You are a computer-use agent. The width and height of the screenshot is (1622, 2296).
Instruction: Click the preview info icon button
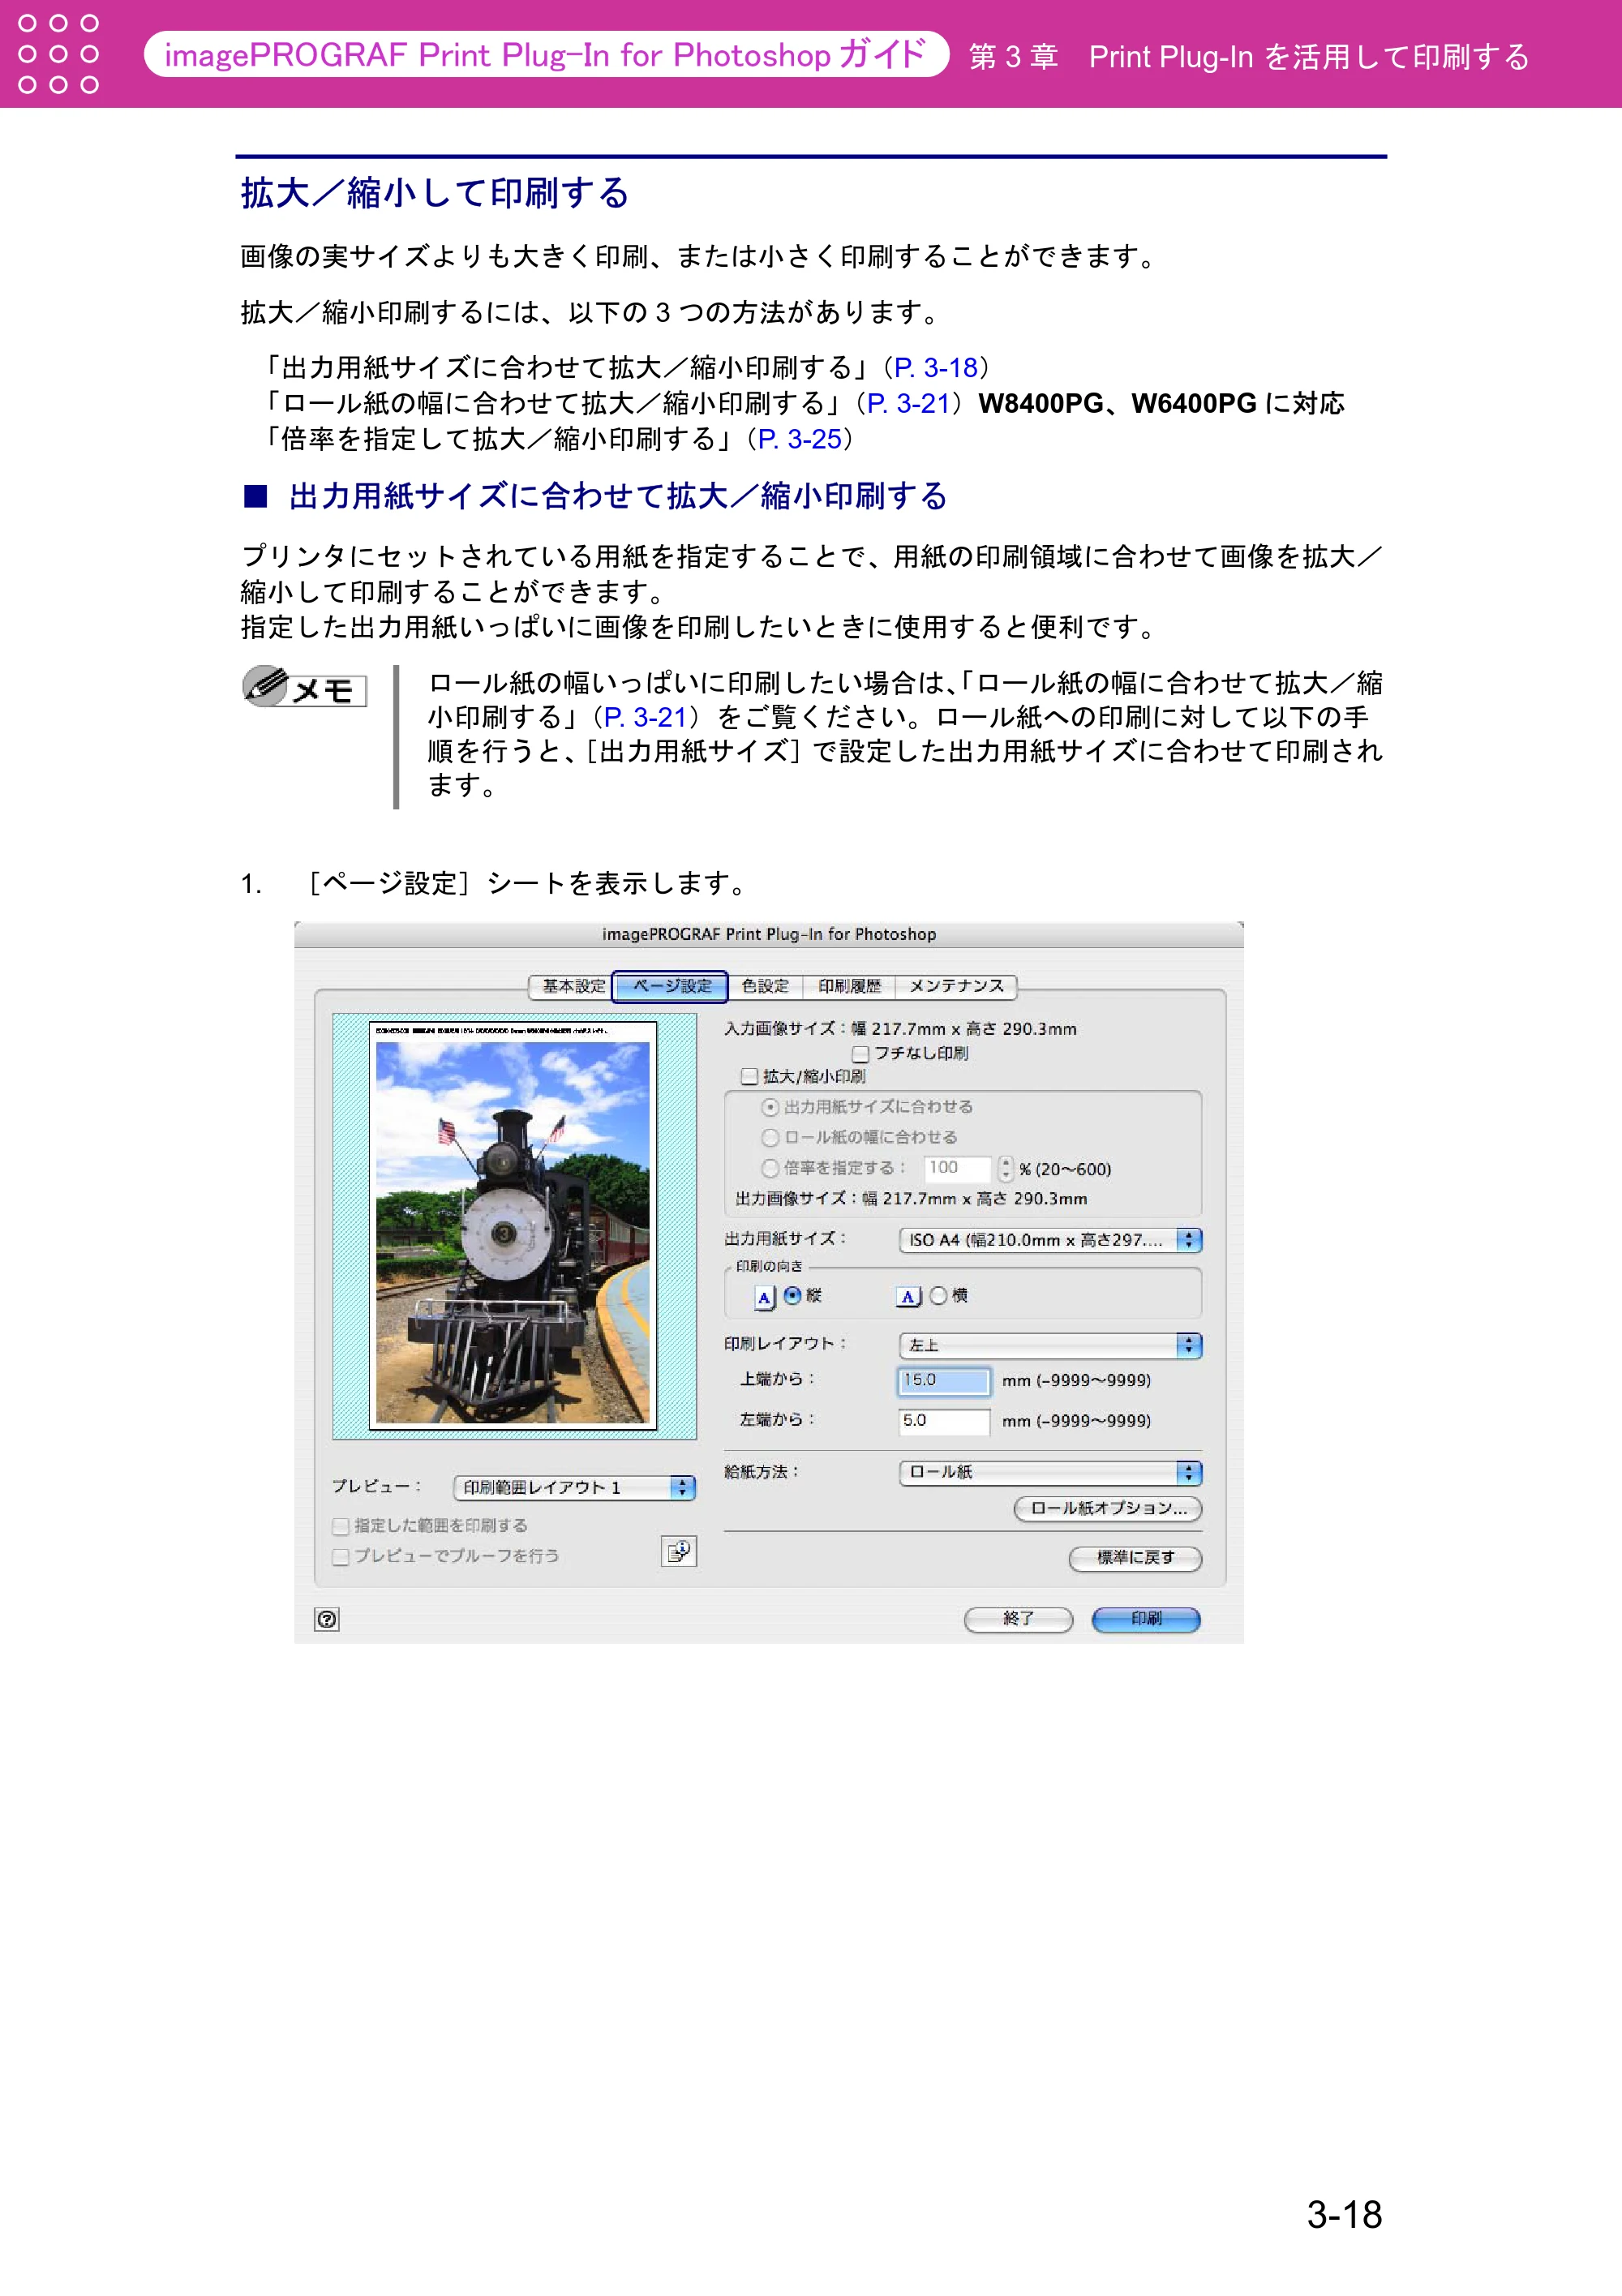point(679,1551)
